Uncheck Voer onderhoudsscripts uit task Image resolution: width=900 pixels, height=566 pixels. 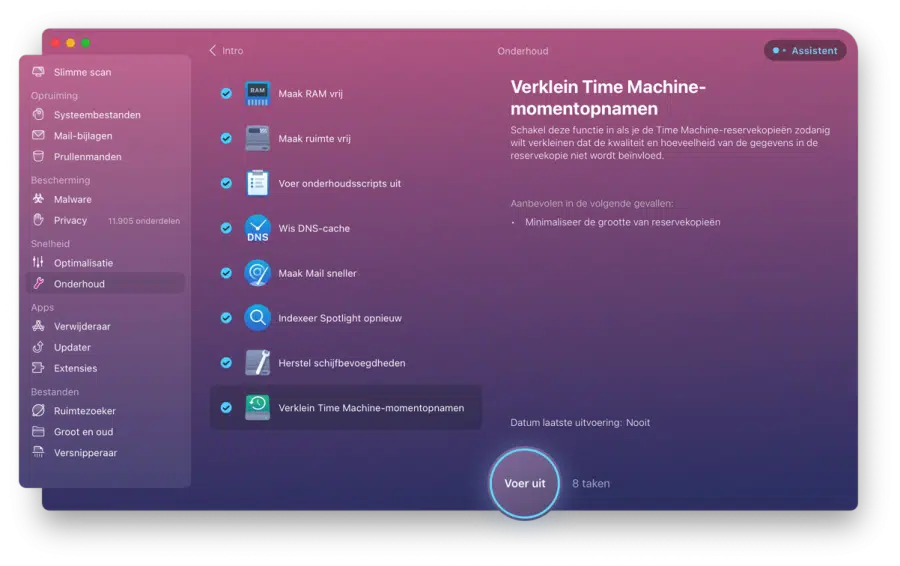[x=226, y=183]
